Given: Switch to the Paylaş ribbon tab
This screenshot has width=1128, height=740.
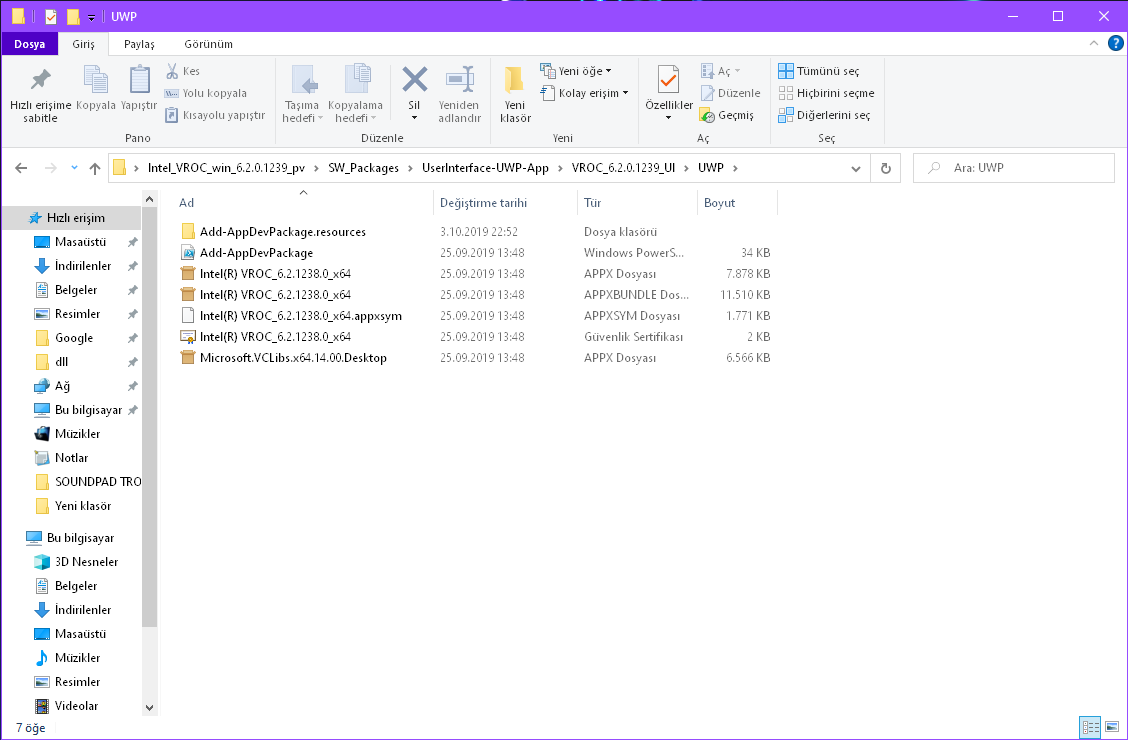Looking at the screenshot, I should click(x=139, y=44).
